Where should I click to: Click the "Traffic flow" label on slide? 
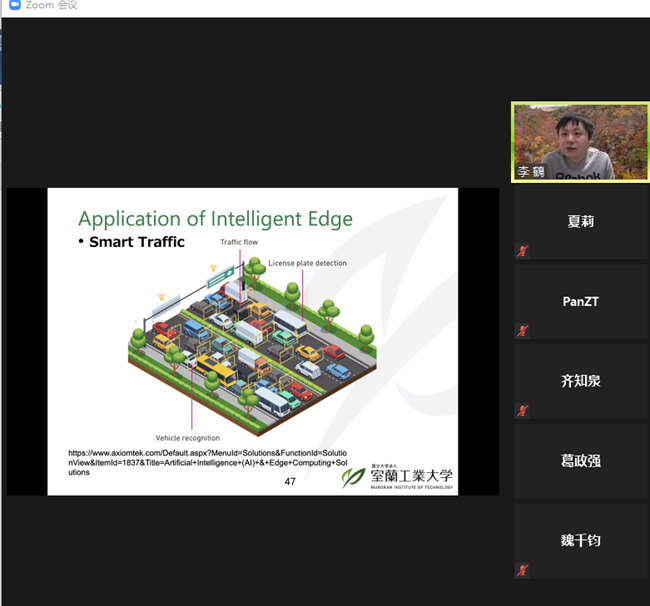[x=239, y=243]
